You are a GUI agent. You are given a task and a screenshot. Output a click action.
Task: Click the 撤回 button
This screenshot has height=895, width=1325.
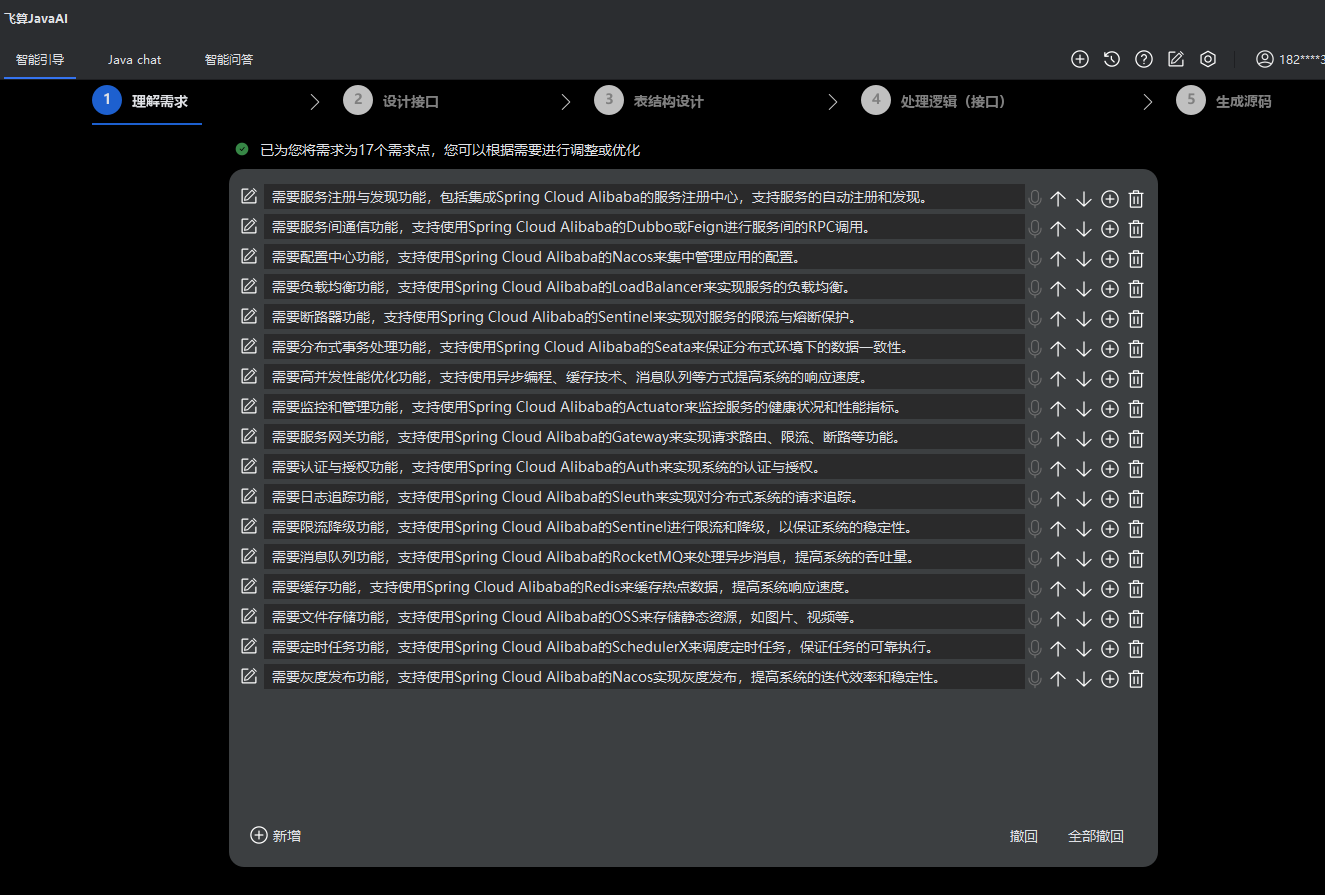tap(1024, 836)
